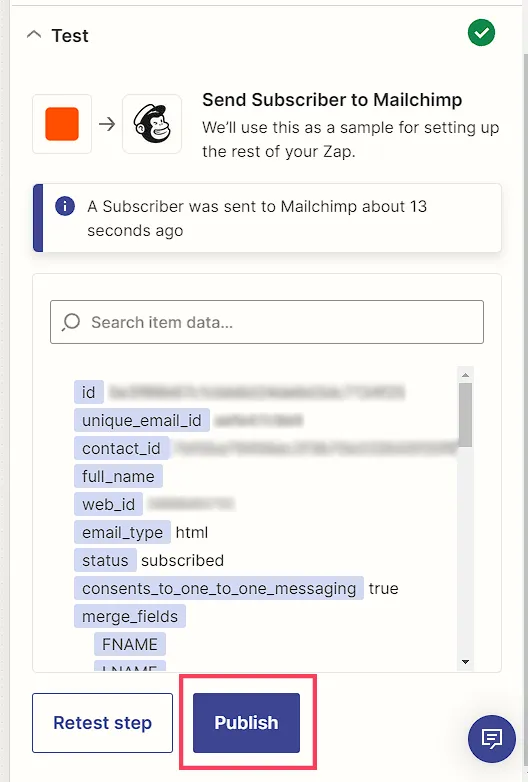Select the consents_to_one_to_one_messaging tag
This screenshot has height=782, width=528.
219,588
